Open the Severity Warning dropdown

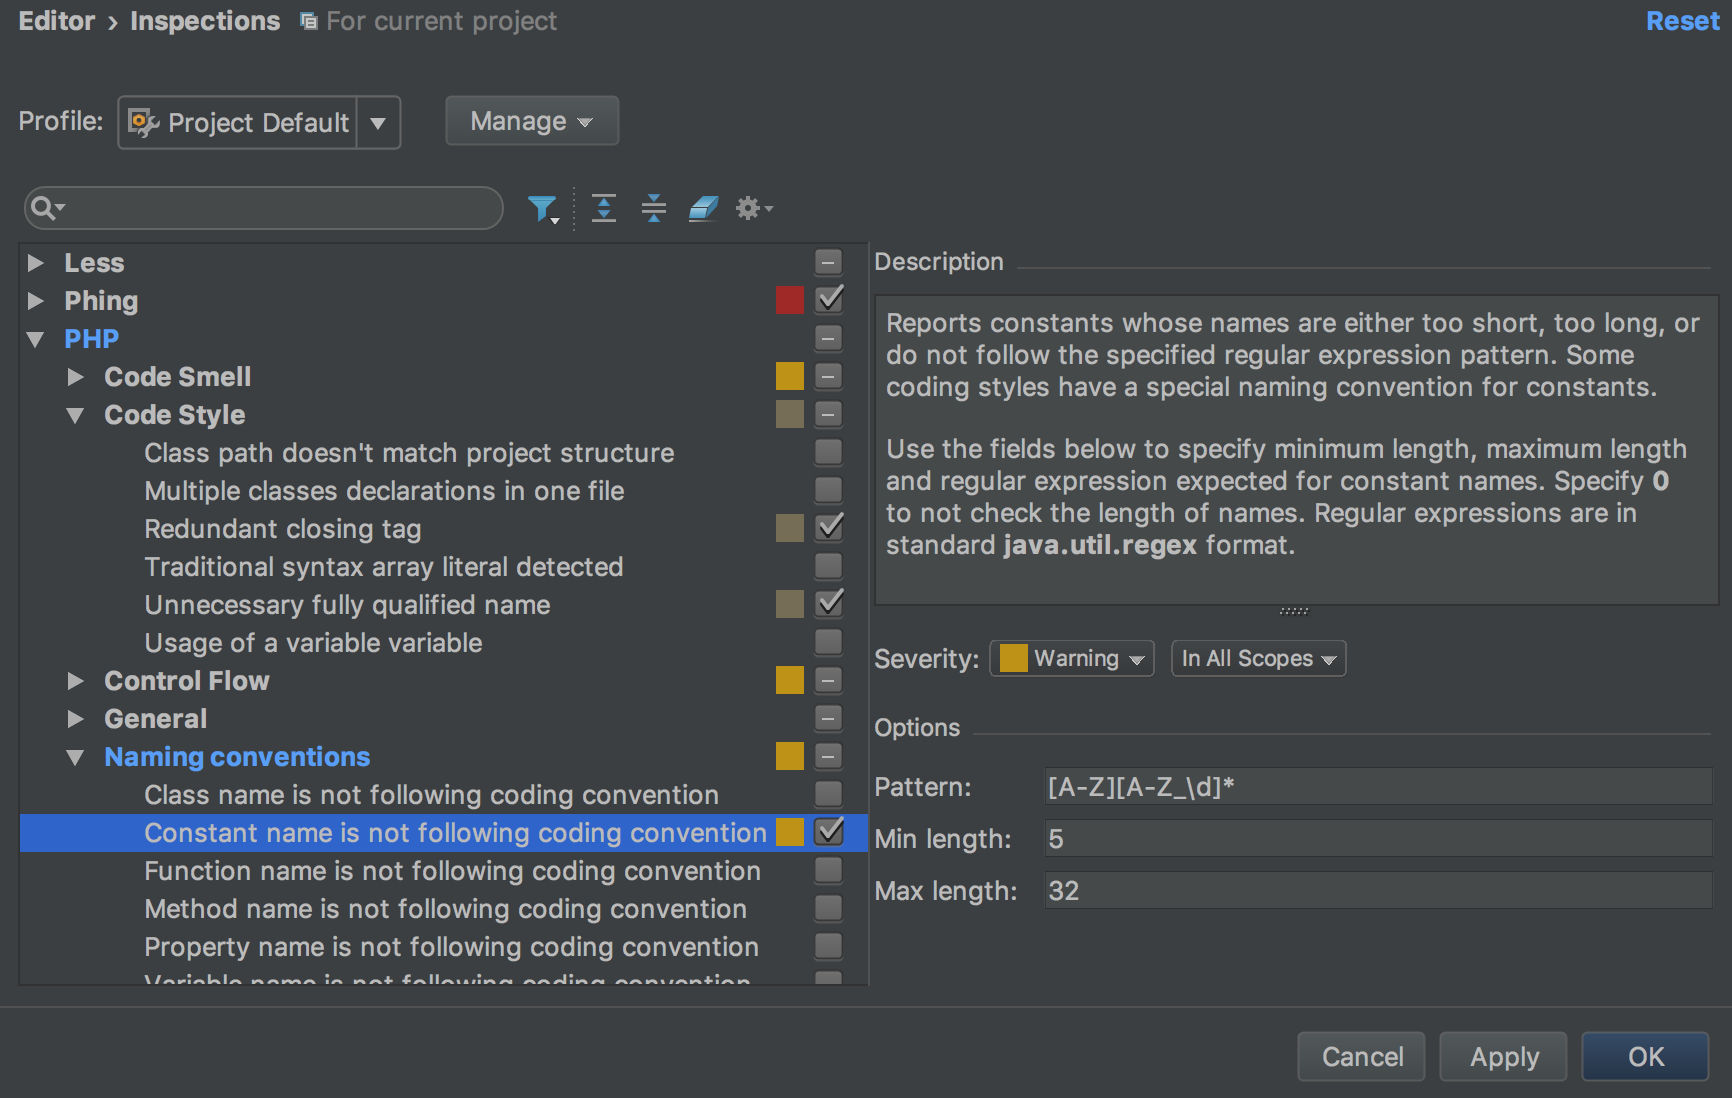tap(1072, 659)
